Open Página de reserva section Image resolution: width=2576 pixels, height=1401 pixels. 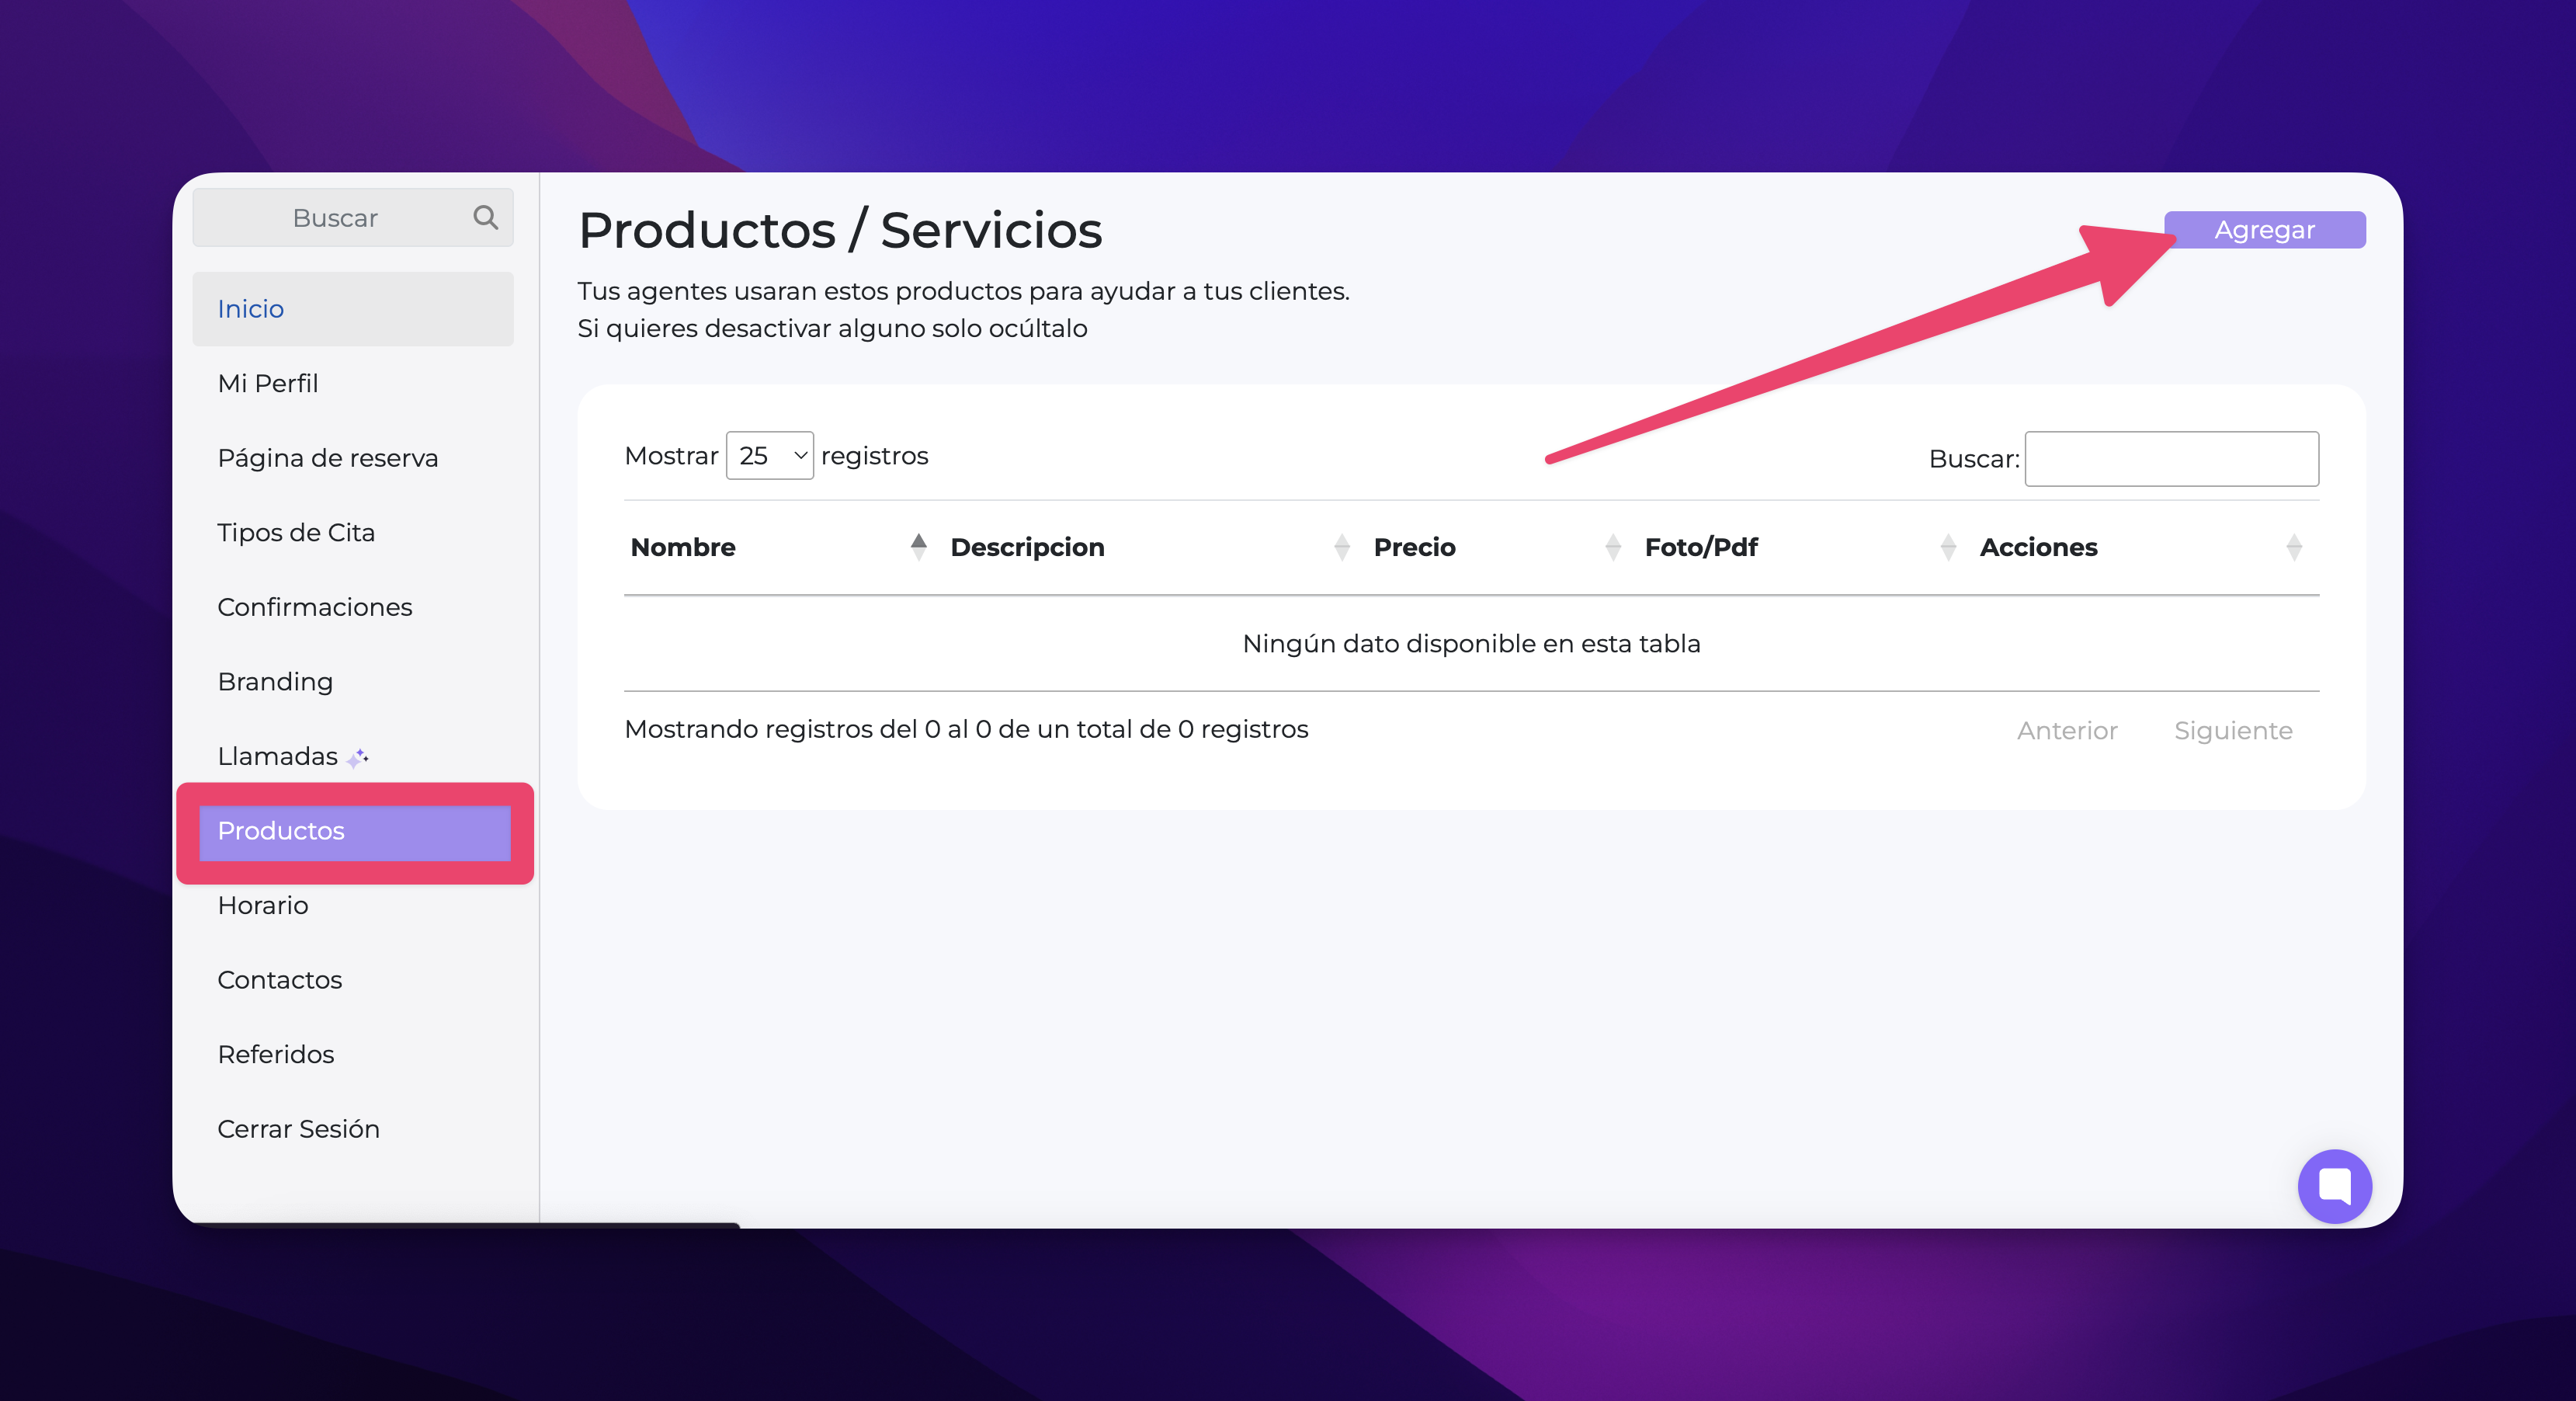(x=353, y=458)
